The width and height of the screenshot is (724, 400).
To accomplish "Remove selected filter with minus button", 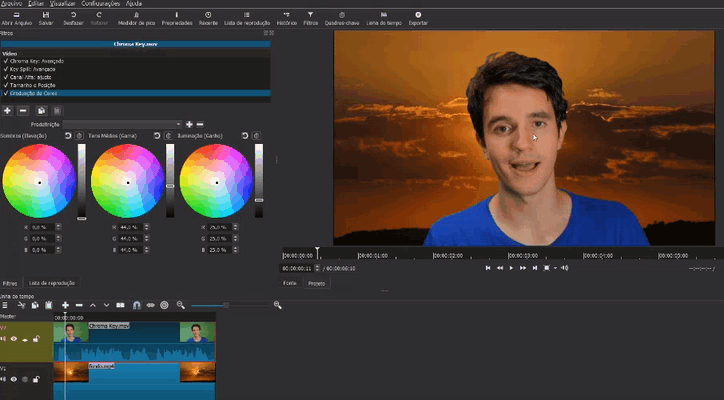I will [x=23, y=111].
